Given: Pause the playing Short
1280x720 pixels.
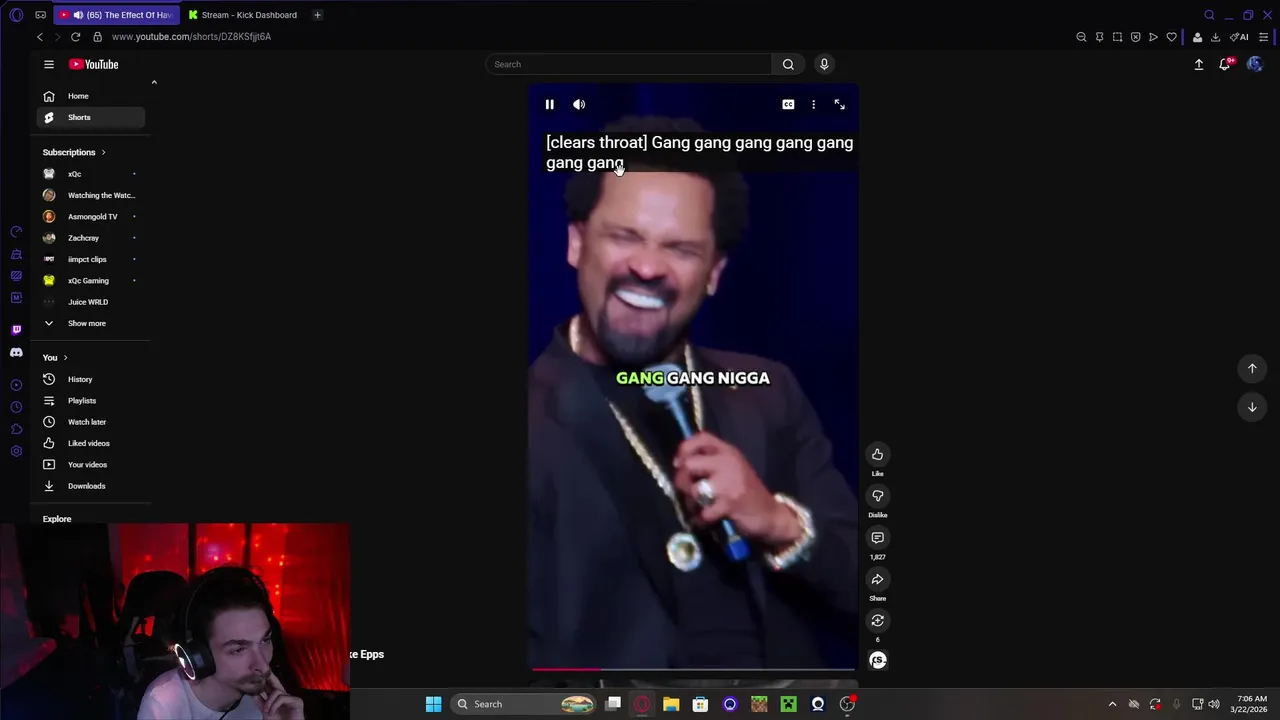Looking at the screenshot, I should pyautogui.click(x=549, y=104).
